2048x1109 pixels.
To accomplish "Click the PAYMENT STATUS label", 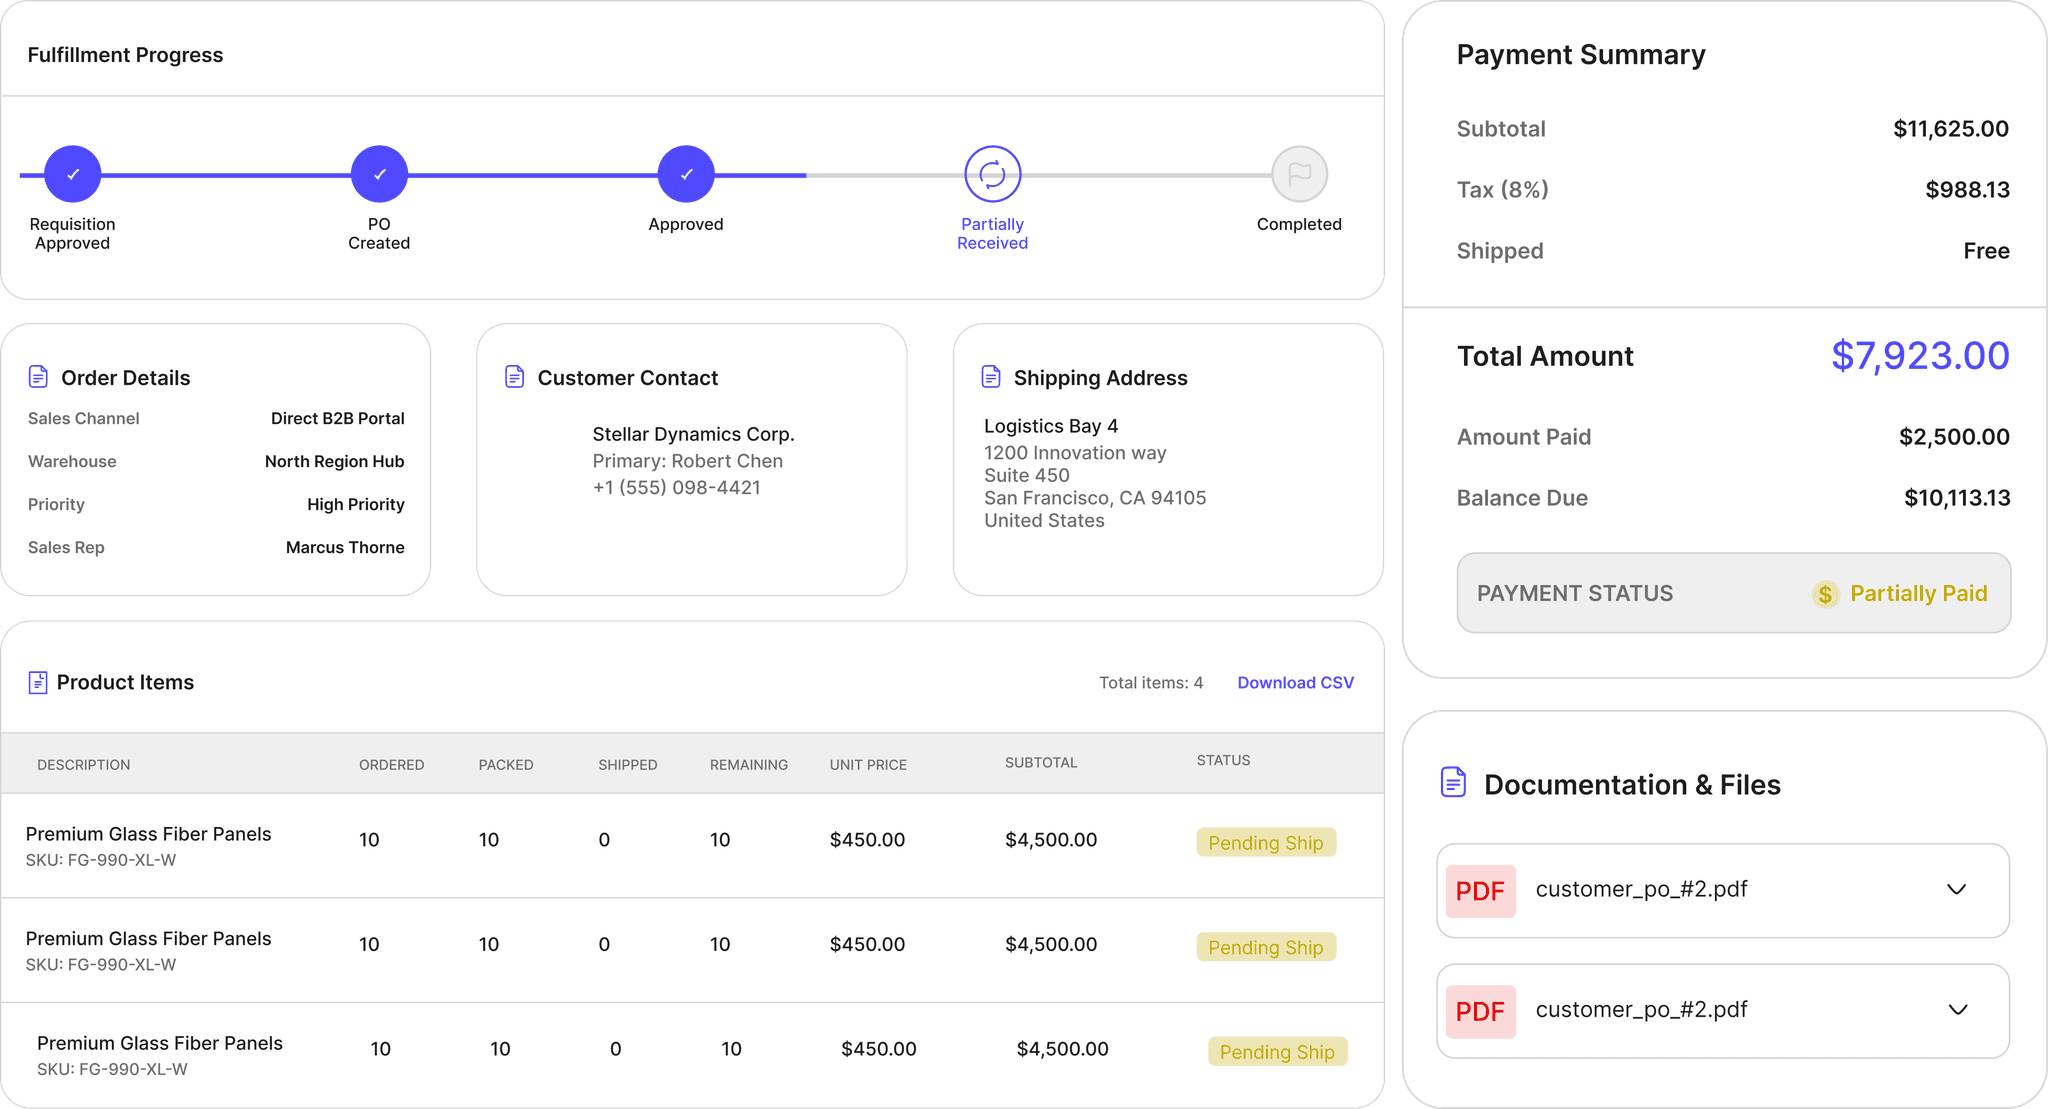I will (1575, 593).
